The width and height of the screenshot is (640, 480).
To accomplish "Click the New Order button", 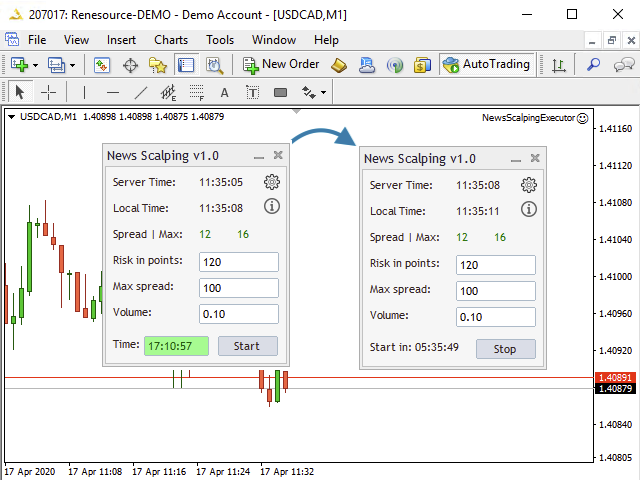I will pos(281,64).
